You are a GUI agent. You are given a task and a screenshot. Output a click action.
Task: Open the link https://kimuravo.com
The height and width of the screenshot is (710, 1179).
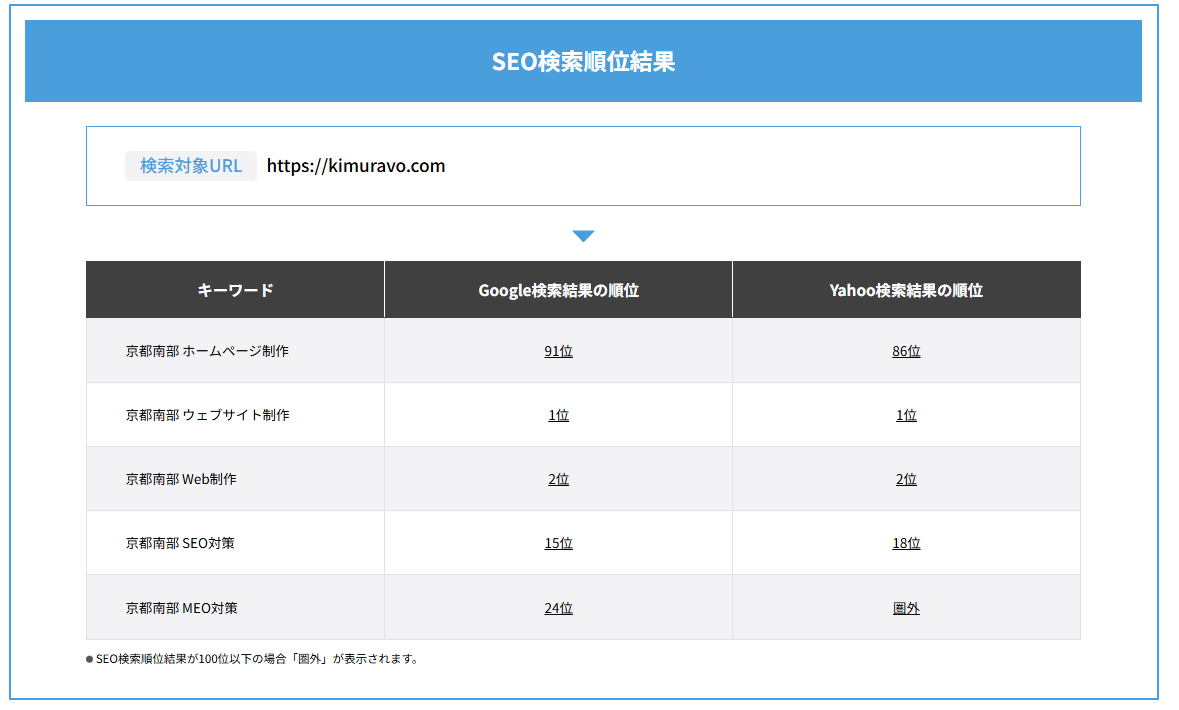click(x=356, y=165)
